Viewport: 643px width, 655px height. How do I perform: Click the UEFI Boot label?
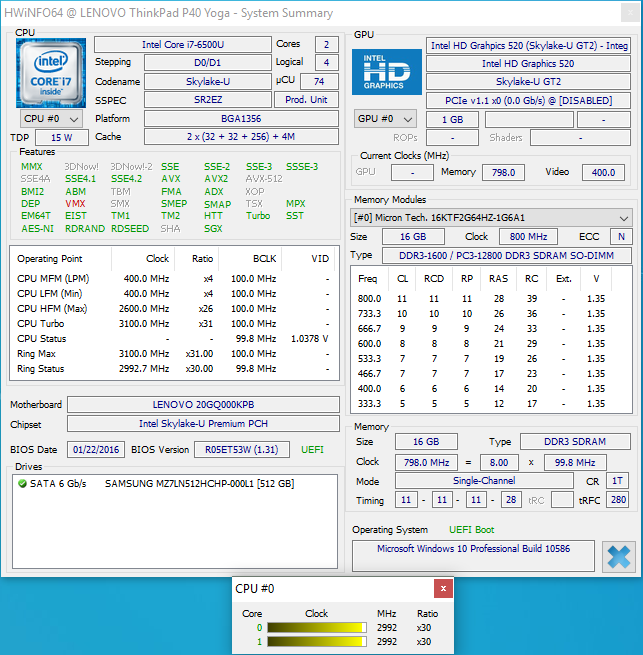pyautogui.click(x=471, y=530)
